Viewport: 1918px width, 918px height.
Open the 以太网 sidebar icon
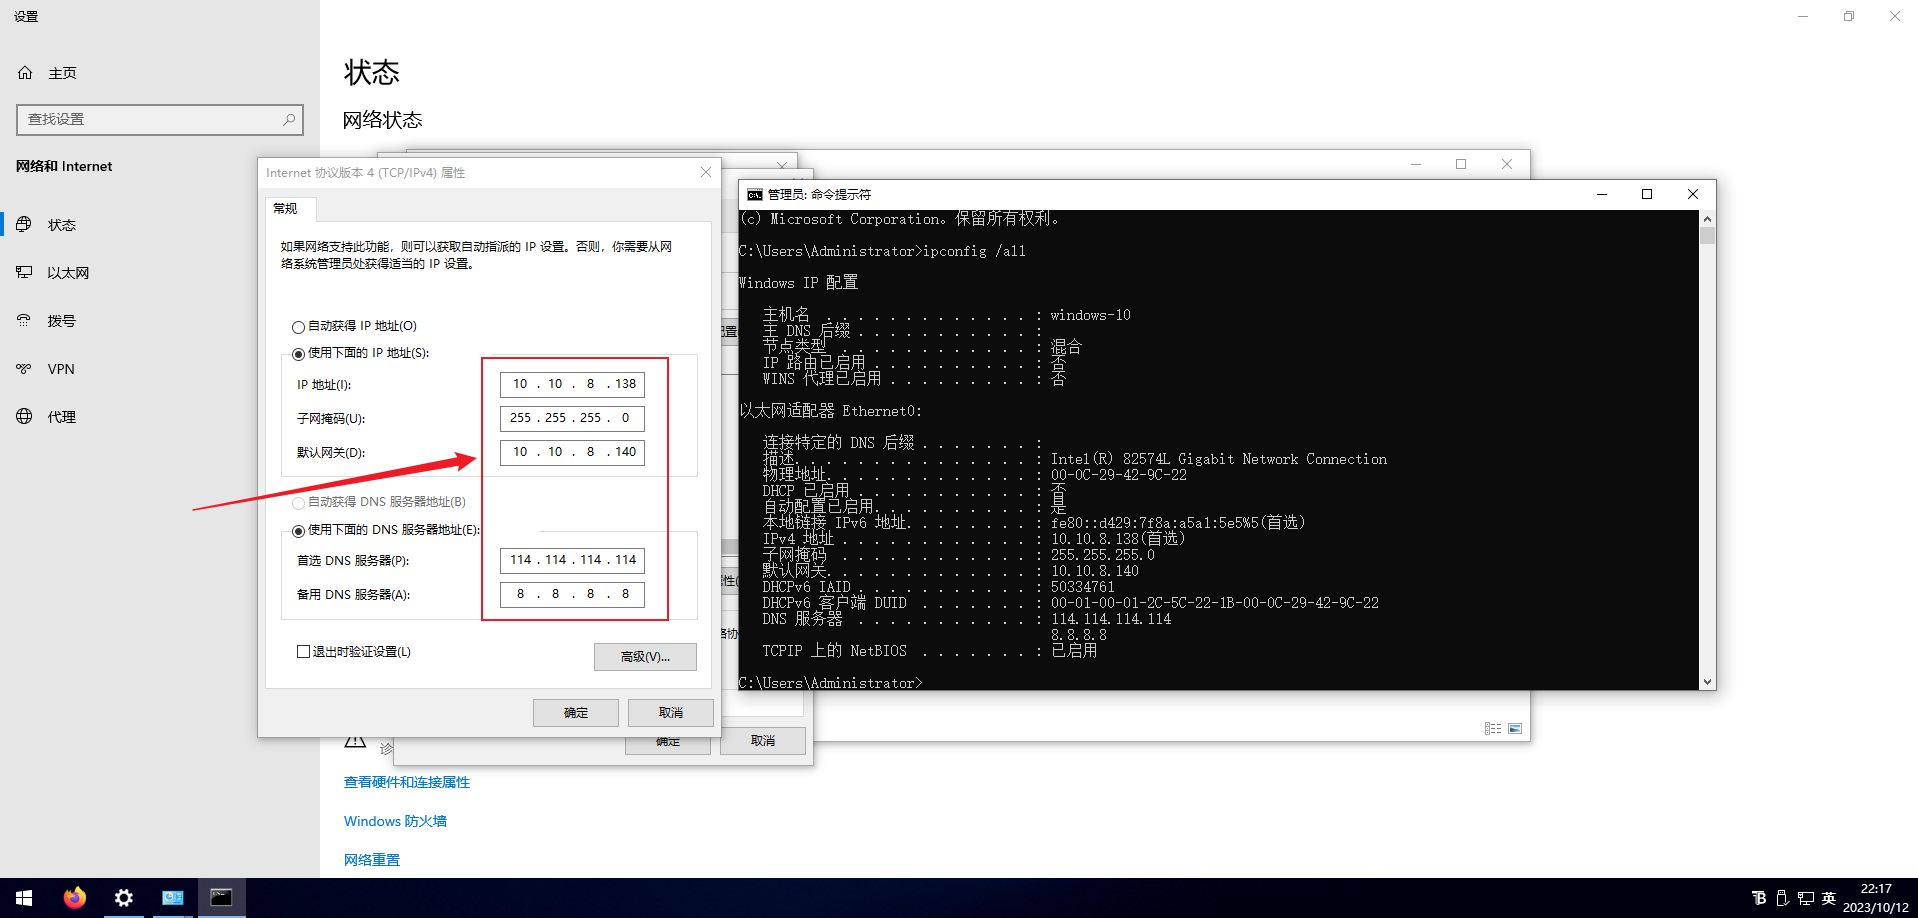pos(24,272)
